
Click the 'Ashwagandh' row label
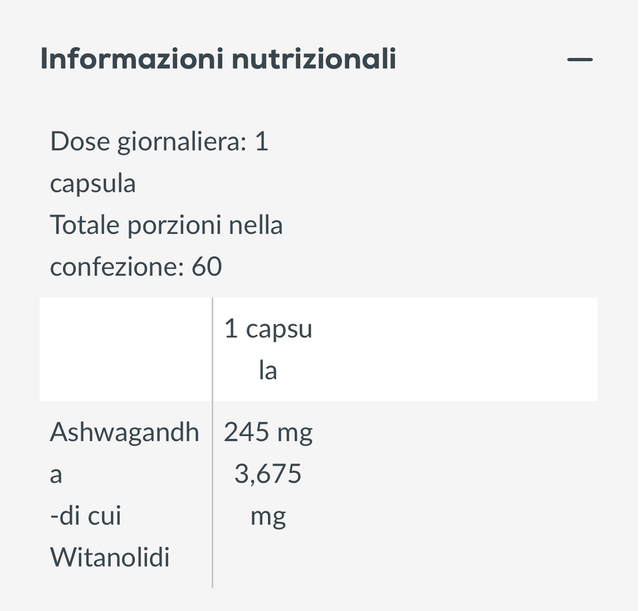tap(125, 433)
